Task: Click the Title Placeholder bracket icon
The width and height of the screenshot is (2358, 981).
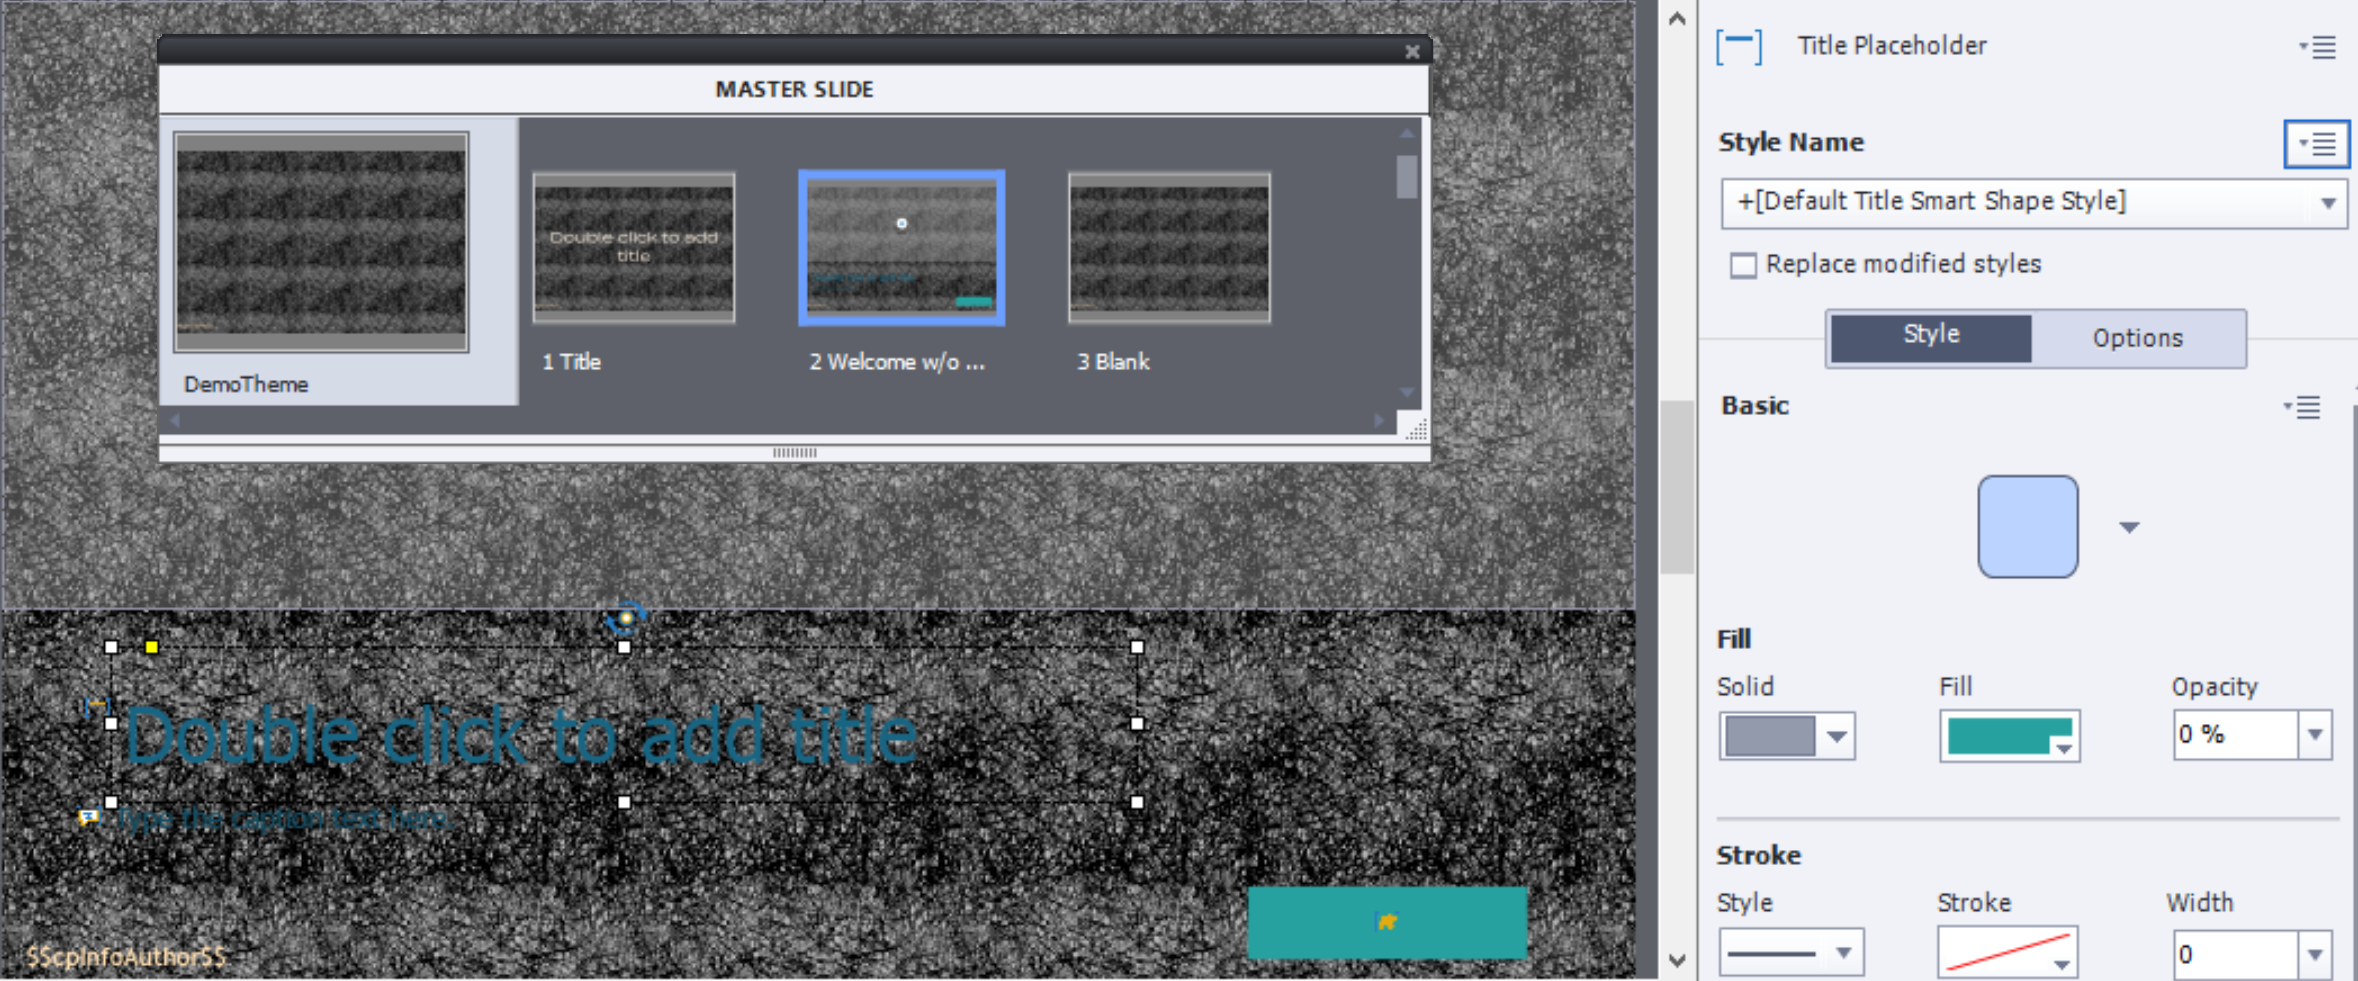Action: (x=1739, y=47)
